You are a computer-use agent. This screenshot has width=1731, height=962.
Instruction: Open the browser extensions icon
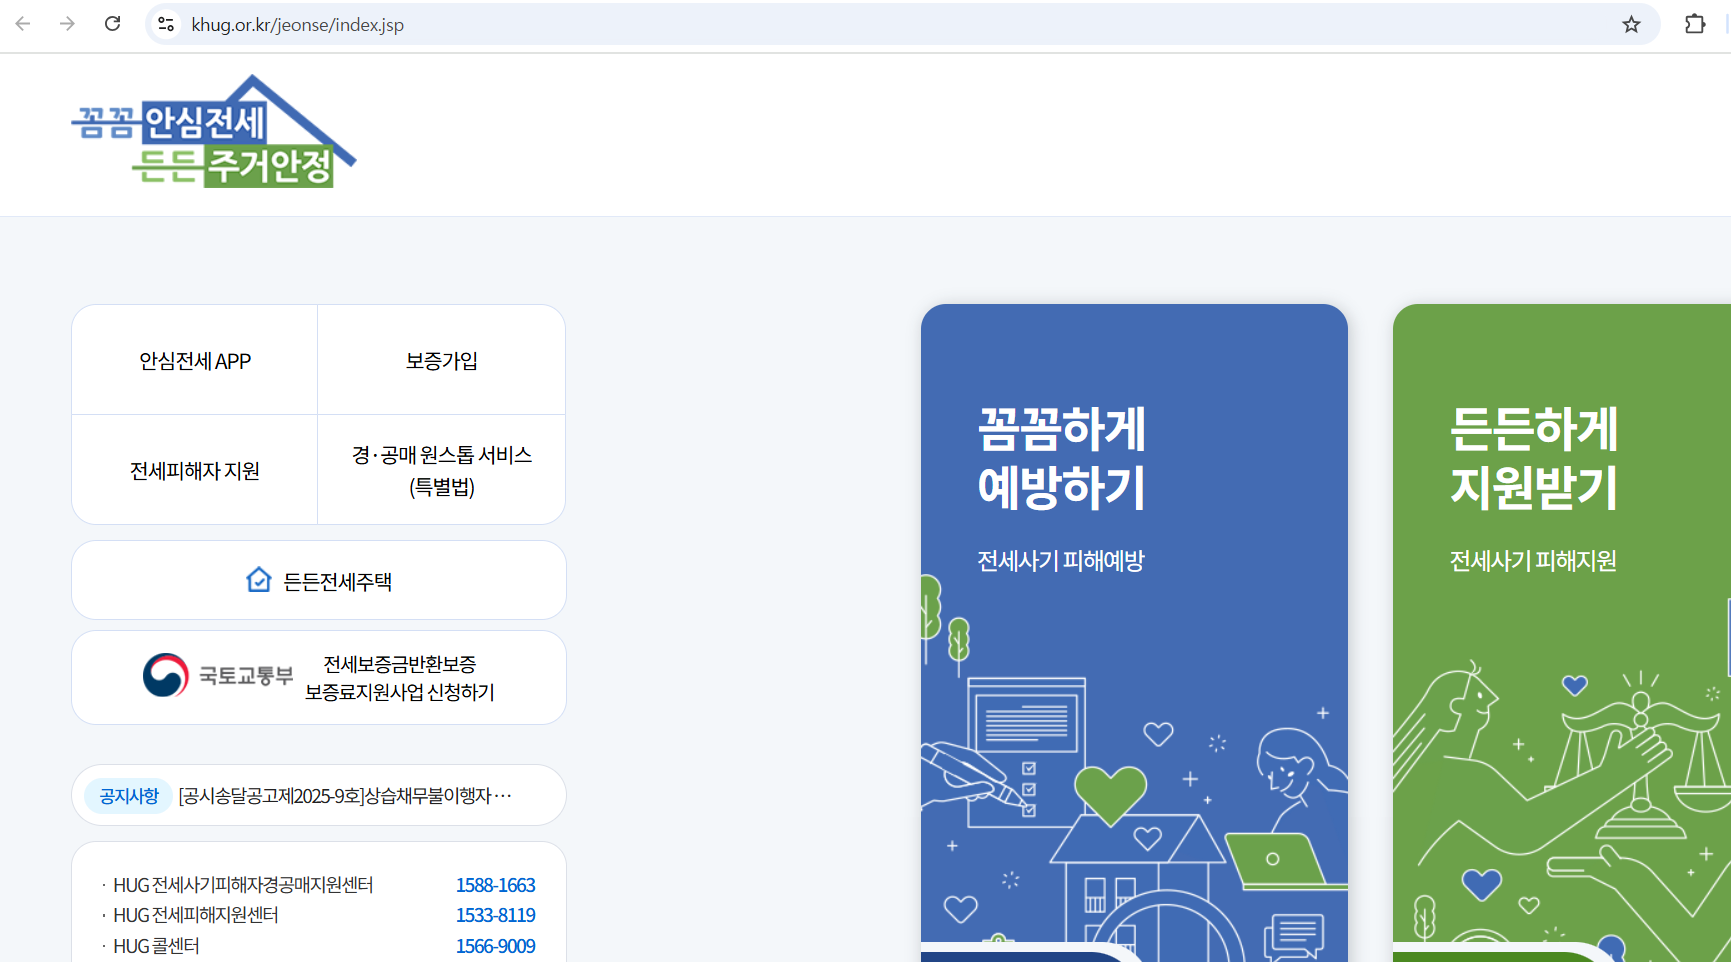click(1696, 24)
